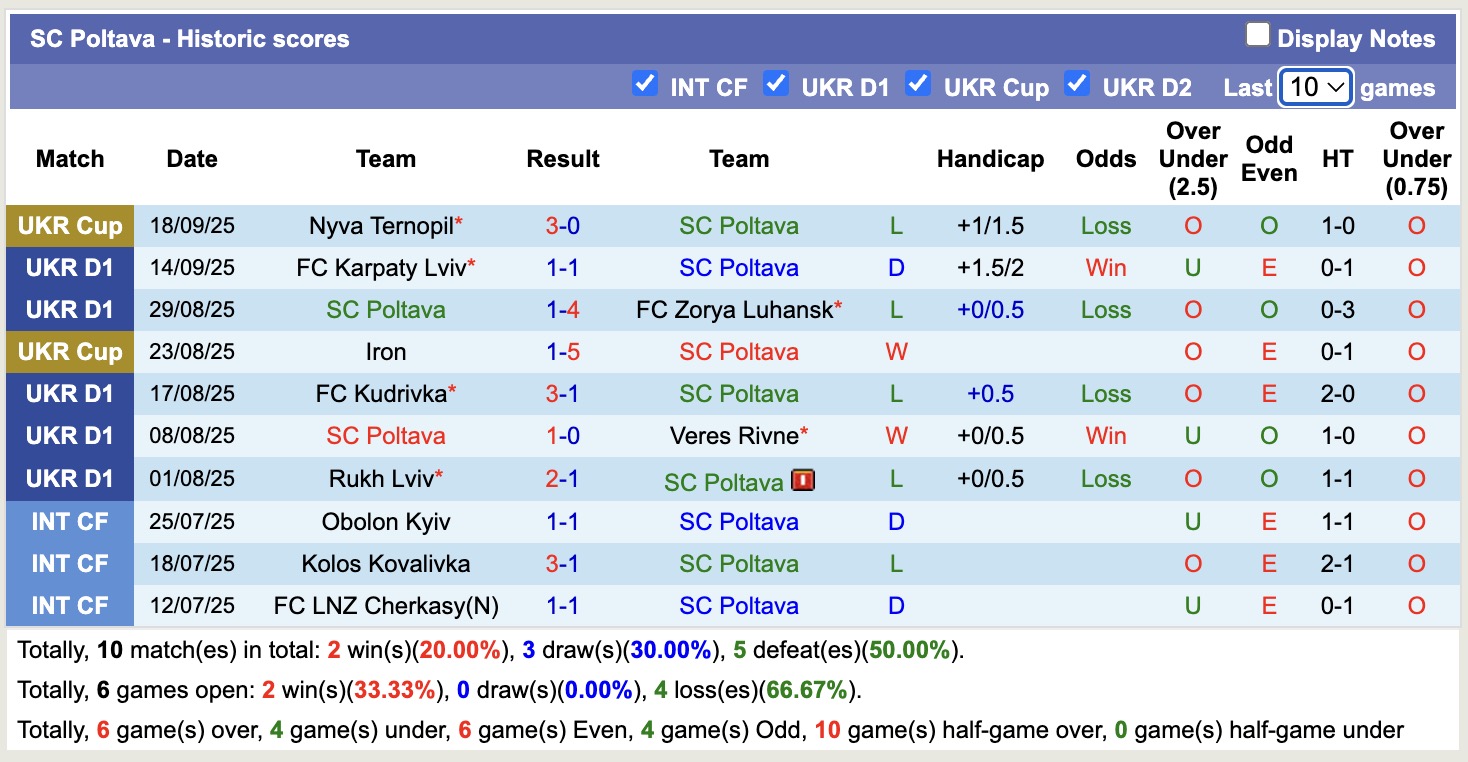1468x762 pixels.
Task: Click the SC Poltava link on 29/08 row
Action: point(386,309)
